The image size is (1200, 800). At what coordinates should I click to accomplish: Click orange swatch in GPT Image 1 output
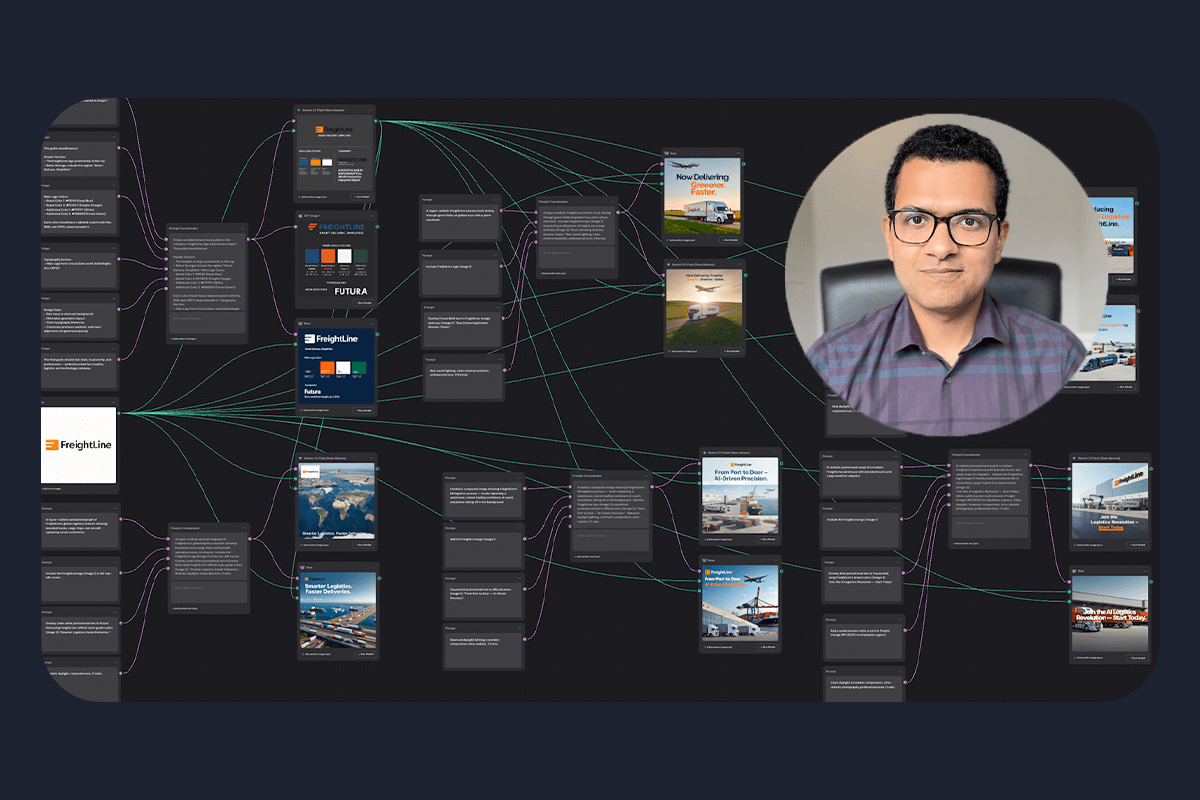327,257
